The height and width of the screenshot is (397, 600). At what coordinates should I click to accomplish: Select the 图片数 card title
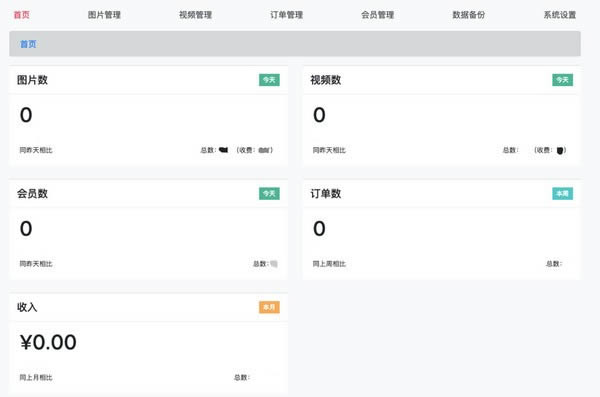point(32,80)
